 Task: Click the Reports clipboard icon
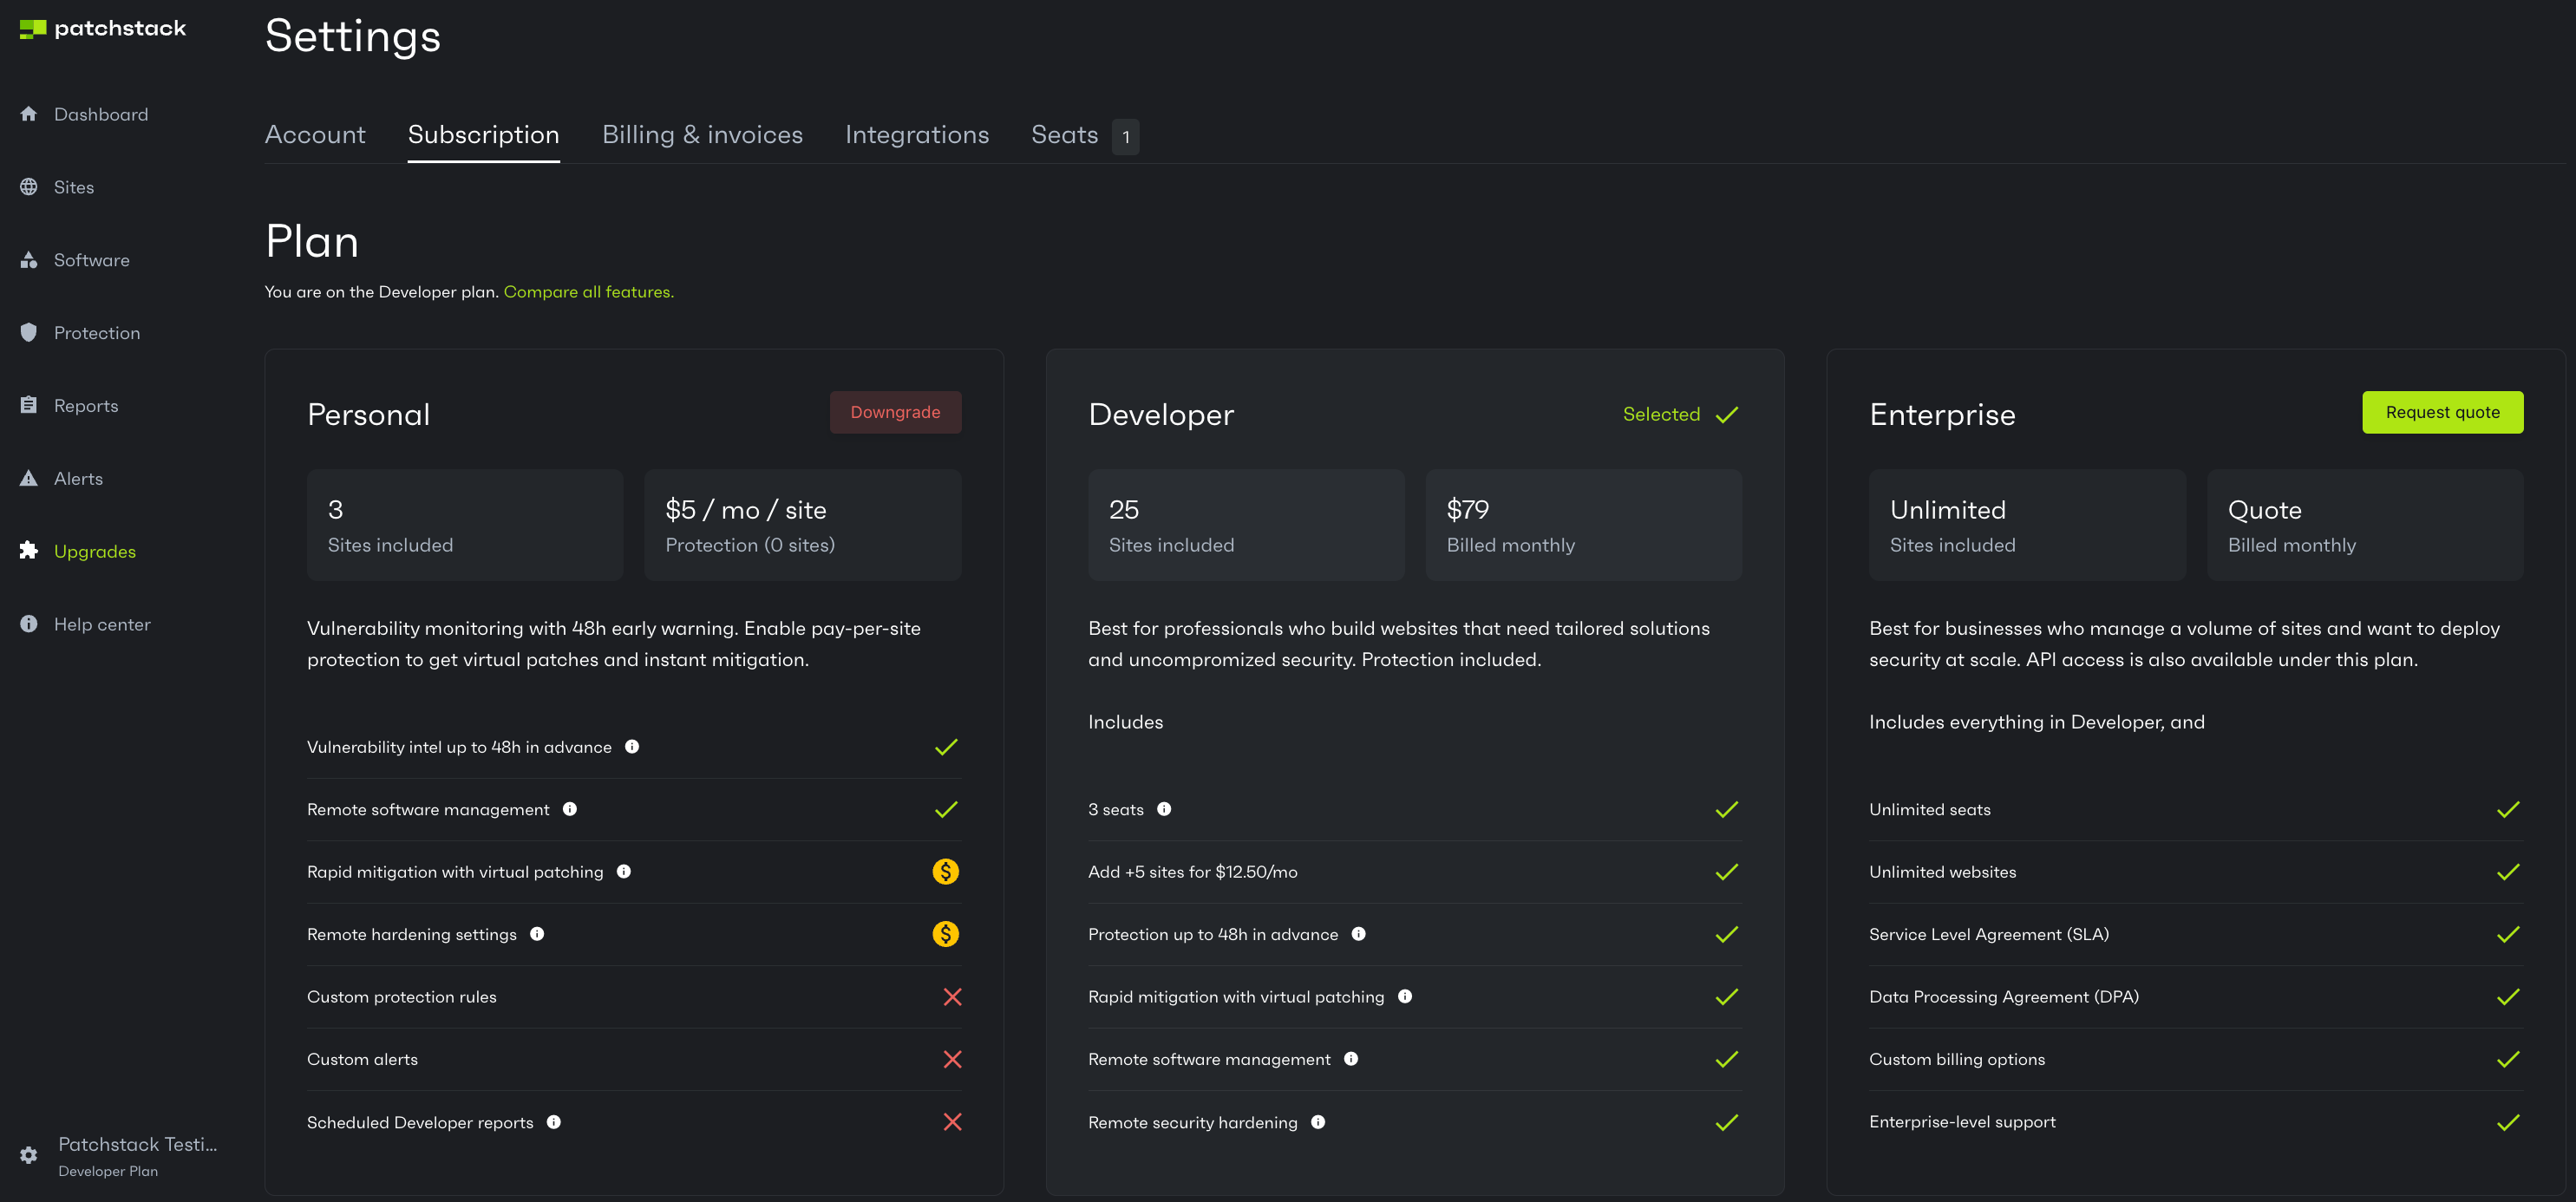[29, 405]
